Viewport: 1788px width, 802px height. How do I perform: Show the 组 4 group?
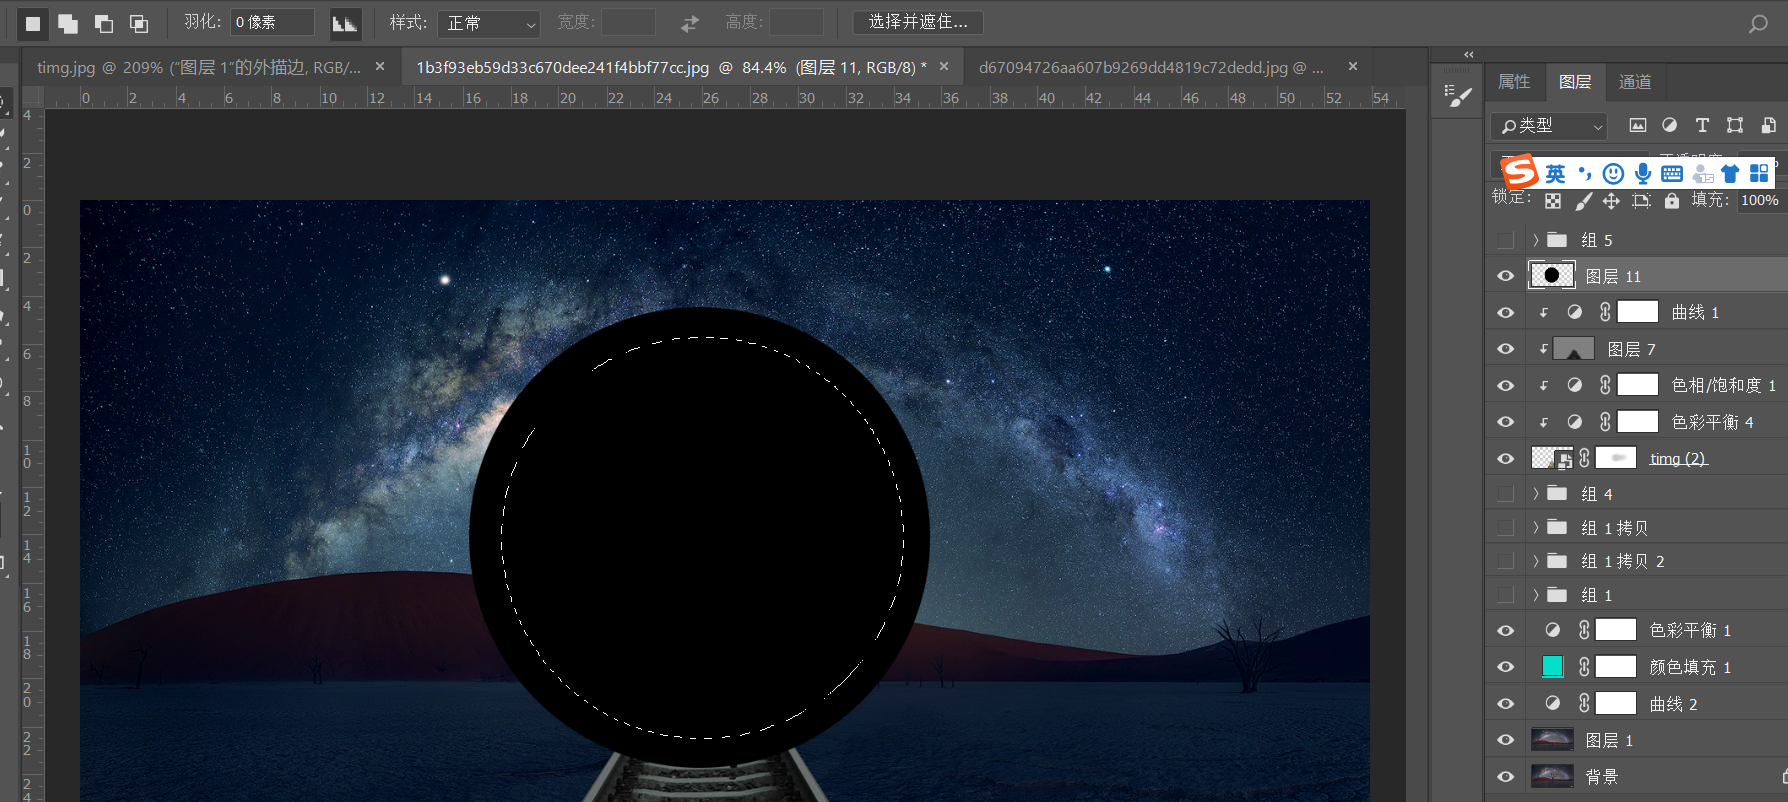1506,494
